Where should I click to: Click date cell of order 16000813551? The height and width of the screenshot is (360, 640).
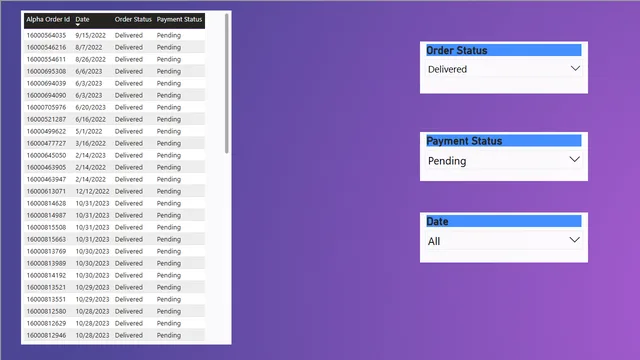pos(92,300)
